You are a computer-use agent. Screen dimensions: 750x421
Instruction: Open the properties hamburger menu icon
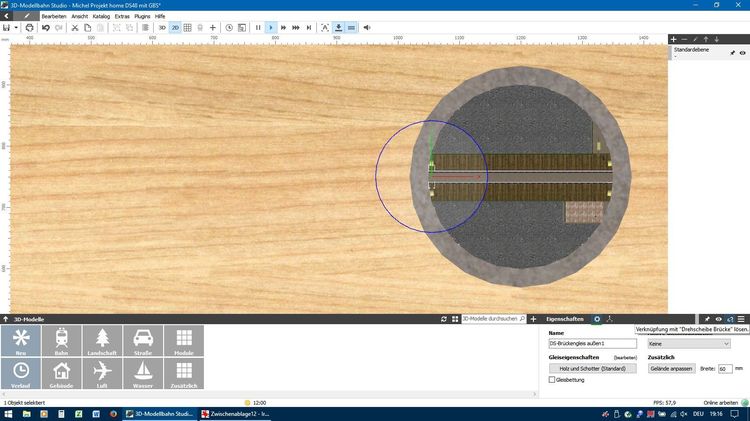pyautogui.click(x=741, y=319)
